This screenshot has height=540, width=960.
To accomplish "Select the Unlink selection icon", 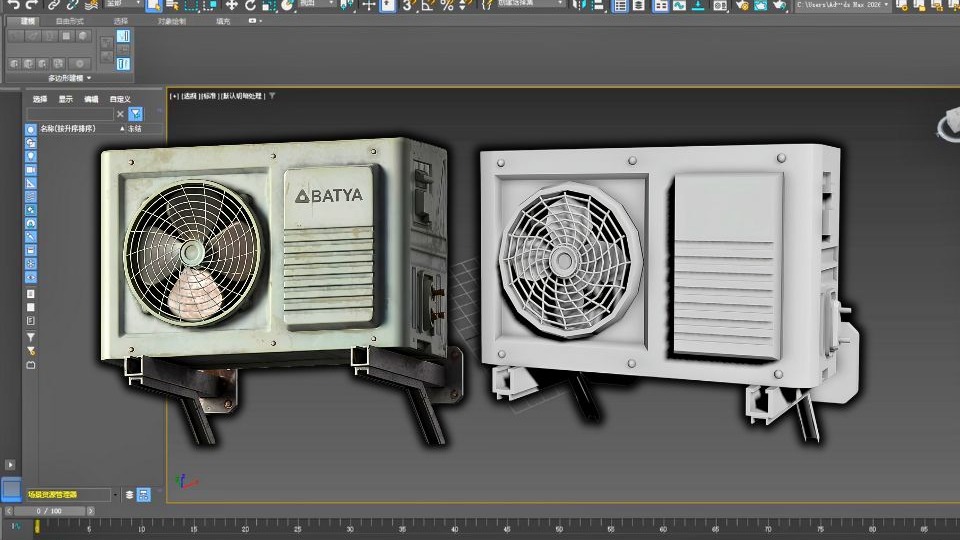I will (72, 5).
